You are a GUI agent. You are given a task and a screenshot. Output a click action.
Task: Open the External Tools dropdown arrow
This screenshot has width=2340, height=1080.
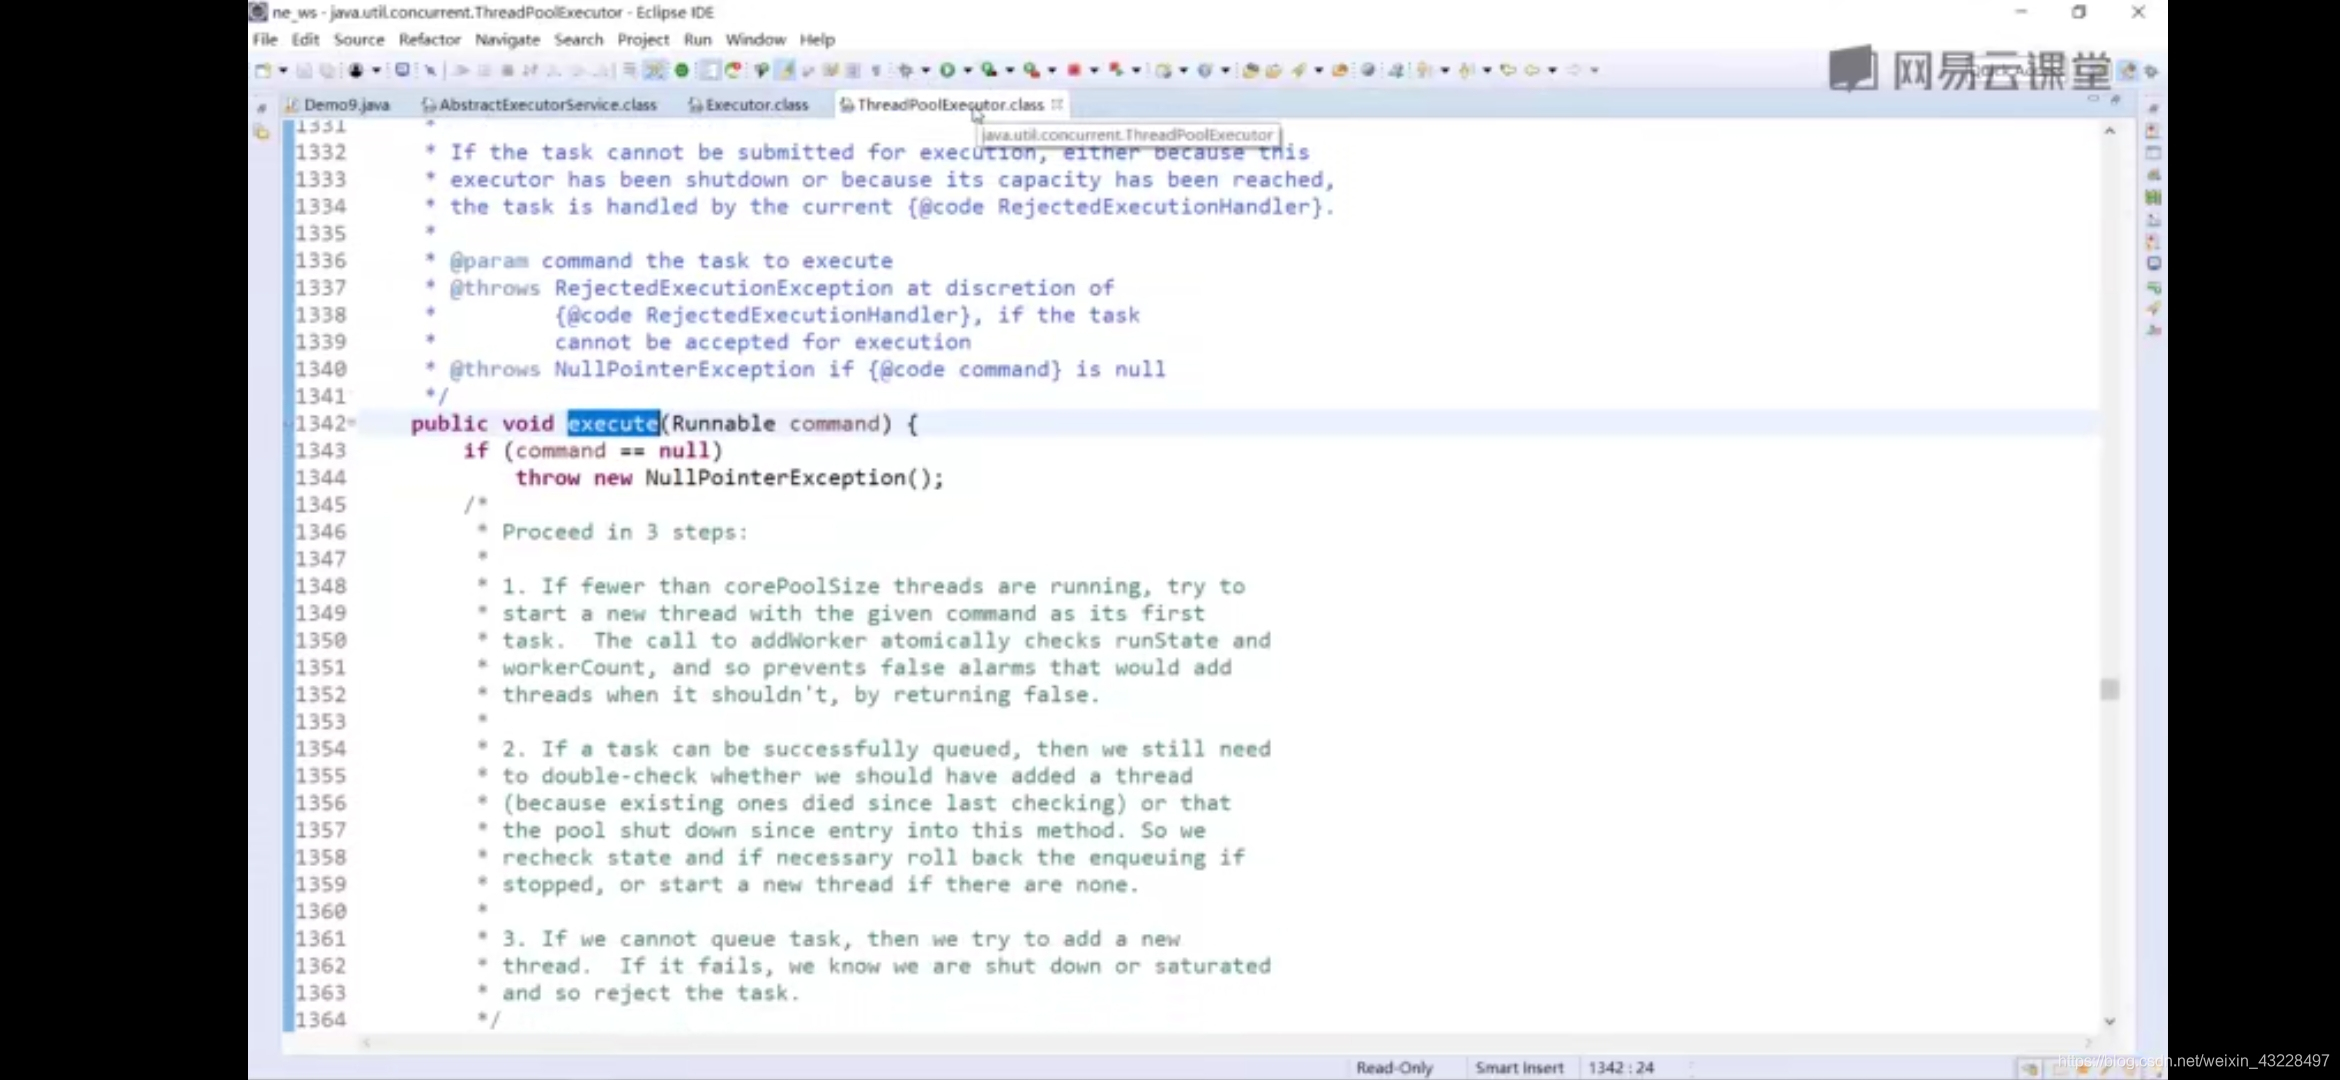(x=1051, y=70)
